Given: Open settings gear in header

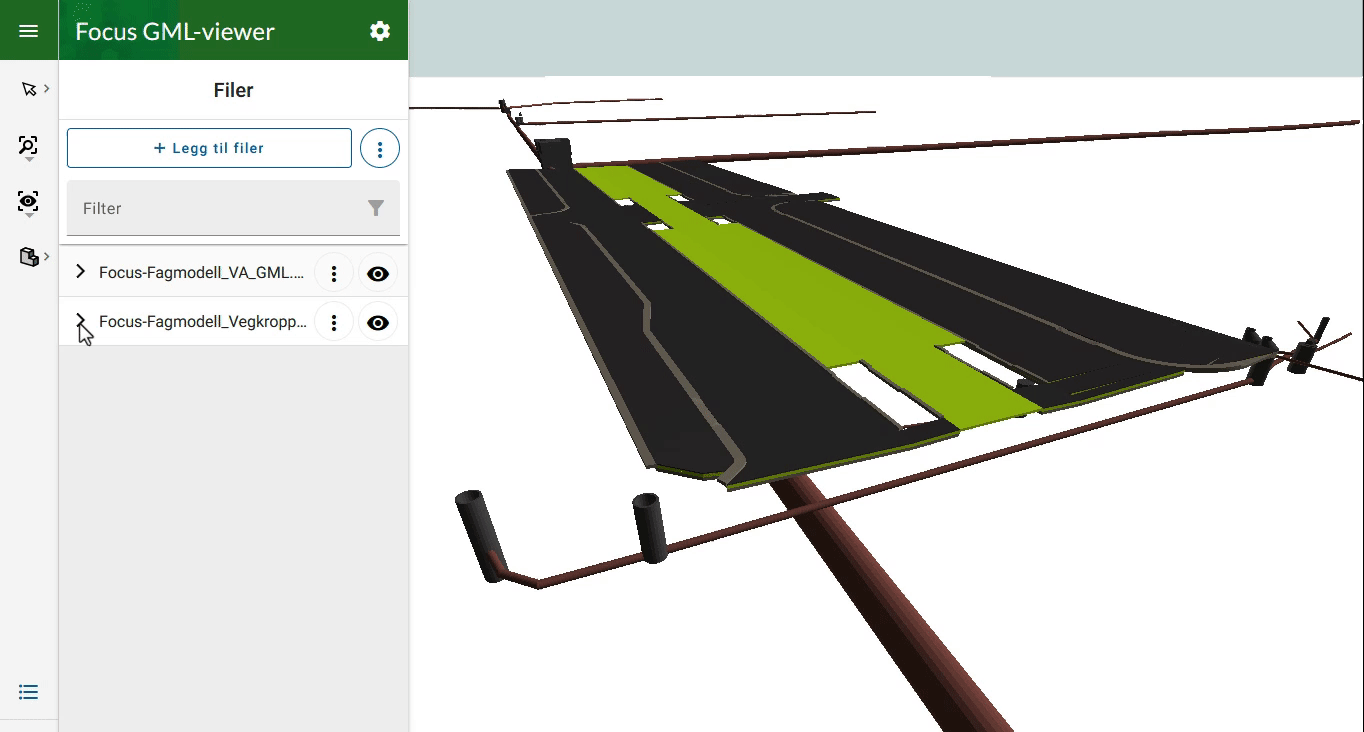Looking at the screenshot, I should tap(380, 31).
